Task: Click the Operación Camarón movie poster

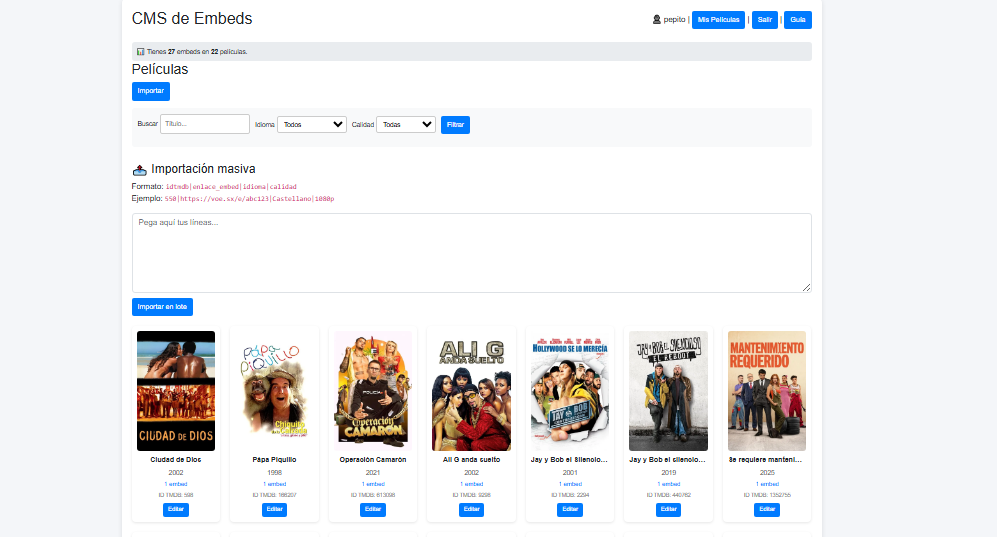Action: 373,391
